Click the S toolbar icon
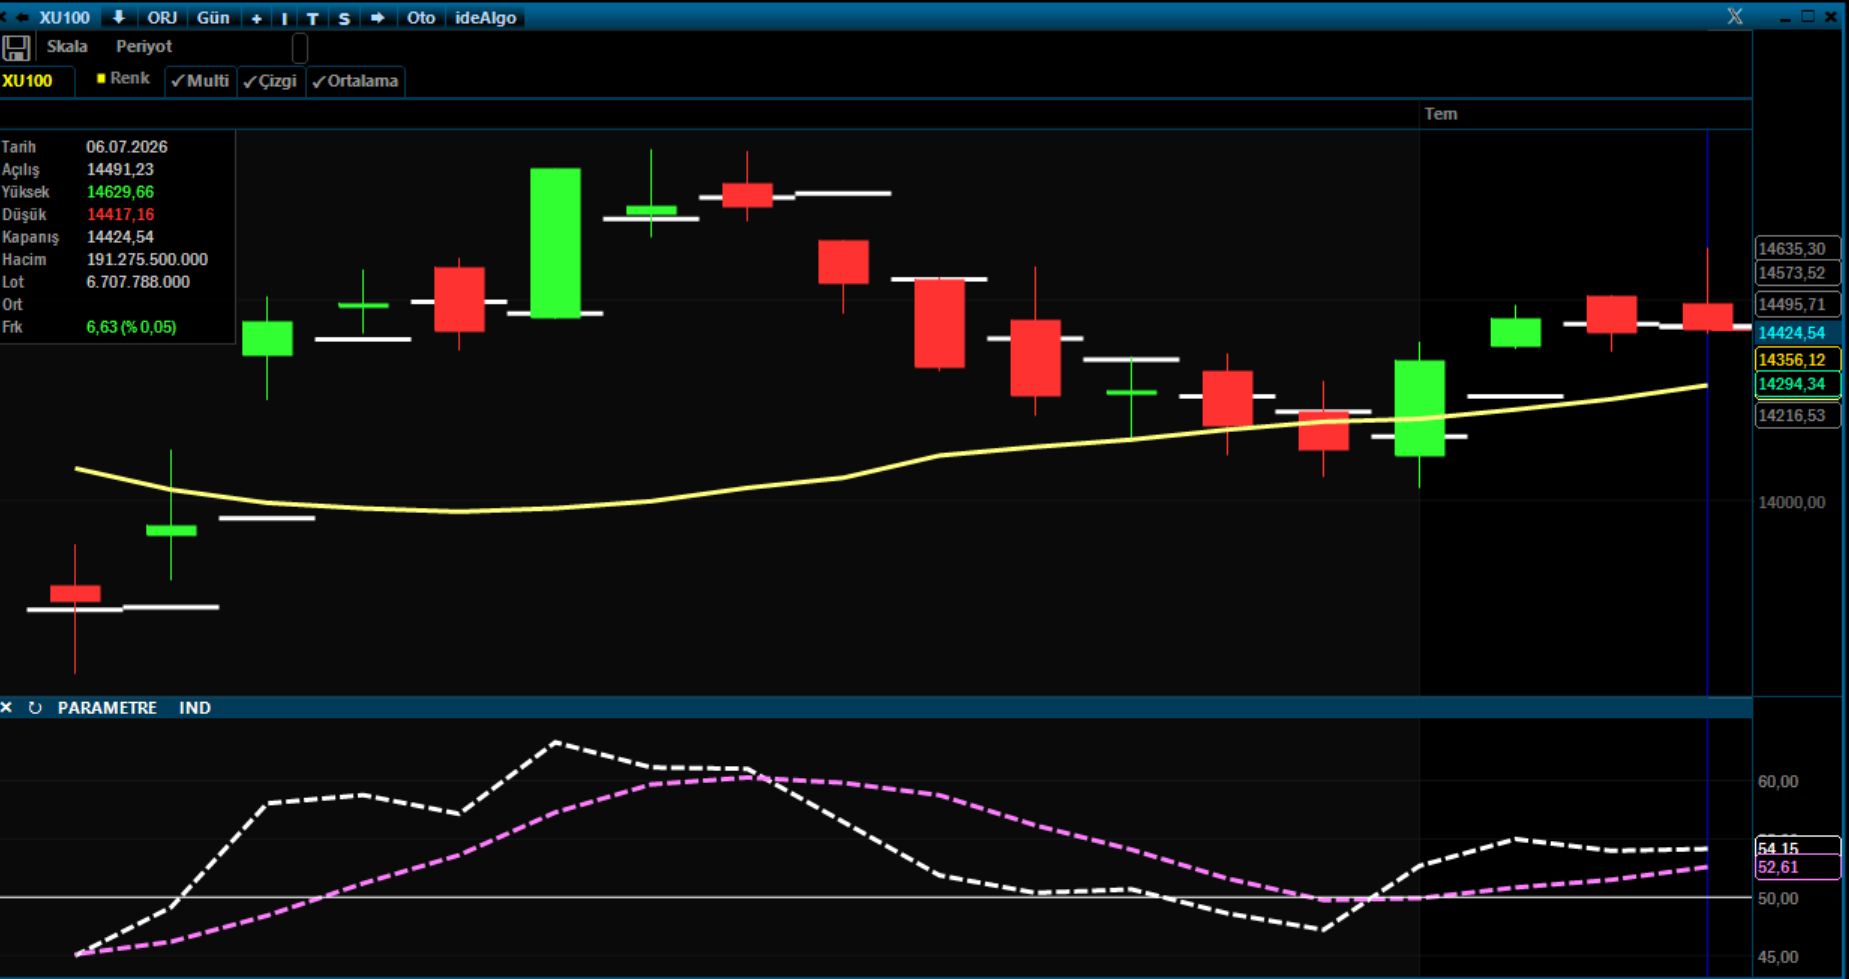 point(344,18)
